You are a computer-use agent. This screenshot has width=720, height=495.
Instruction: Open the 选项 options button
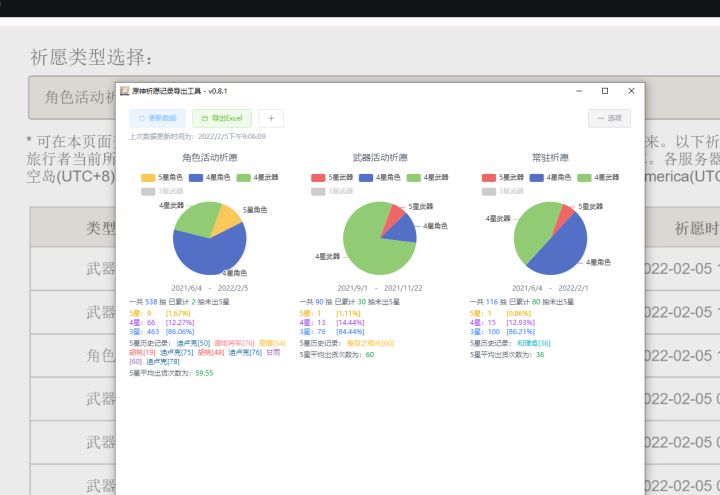[609, 118]
